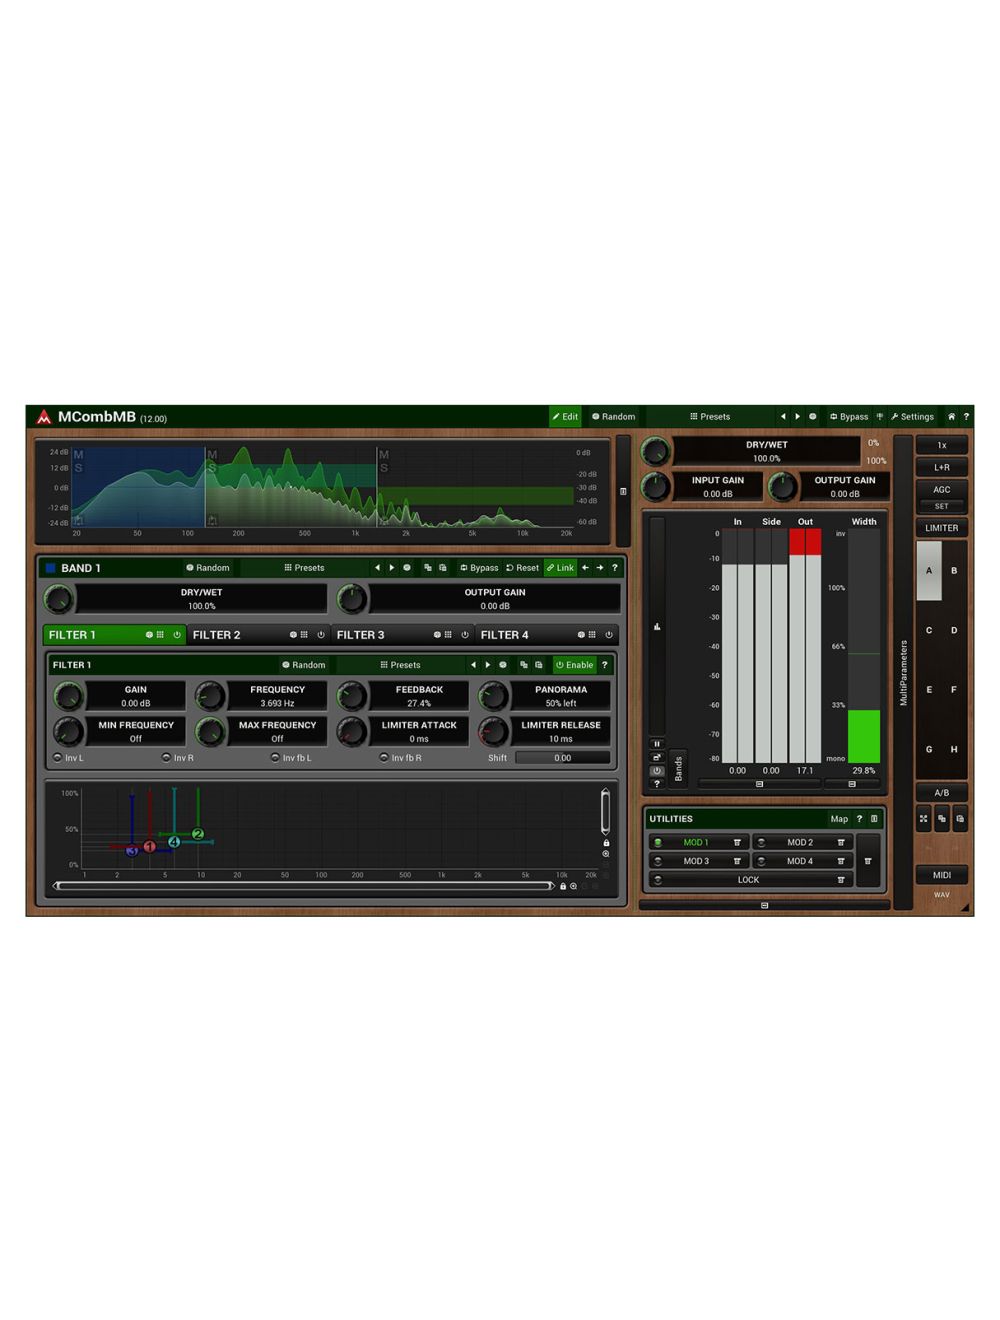
Task: Click the green filter node 2 in graph
Action: pos(198,834)
